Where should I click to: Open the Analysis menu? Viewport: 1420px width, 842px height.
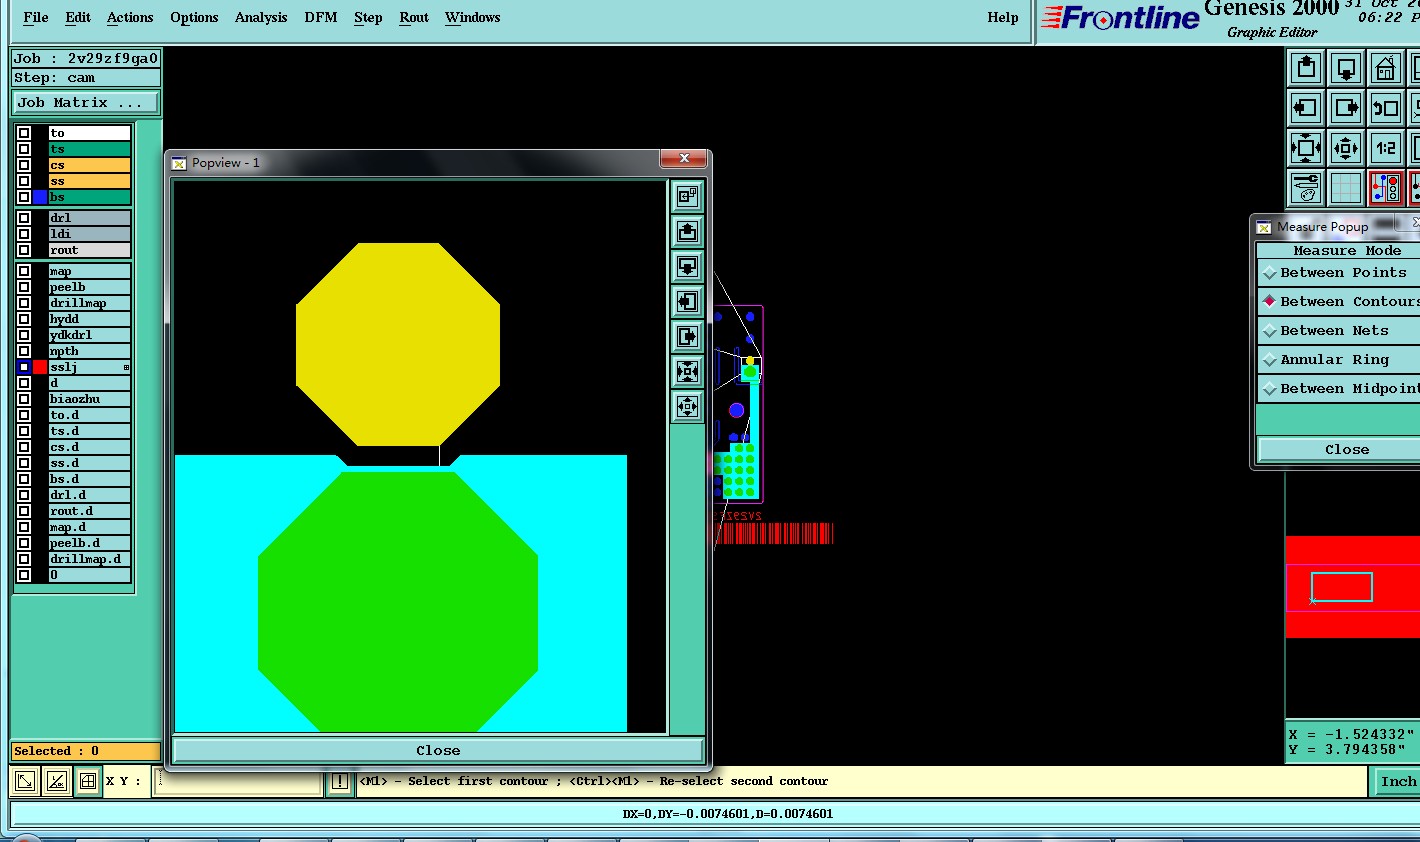(261, 17)
